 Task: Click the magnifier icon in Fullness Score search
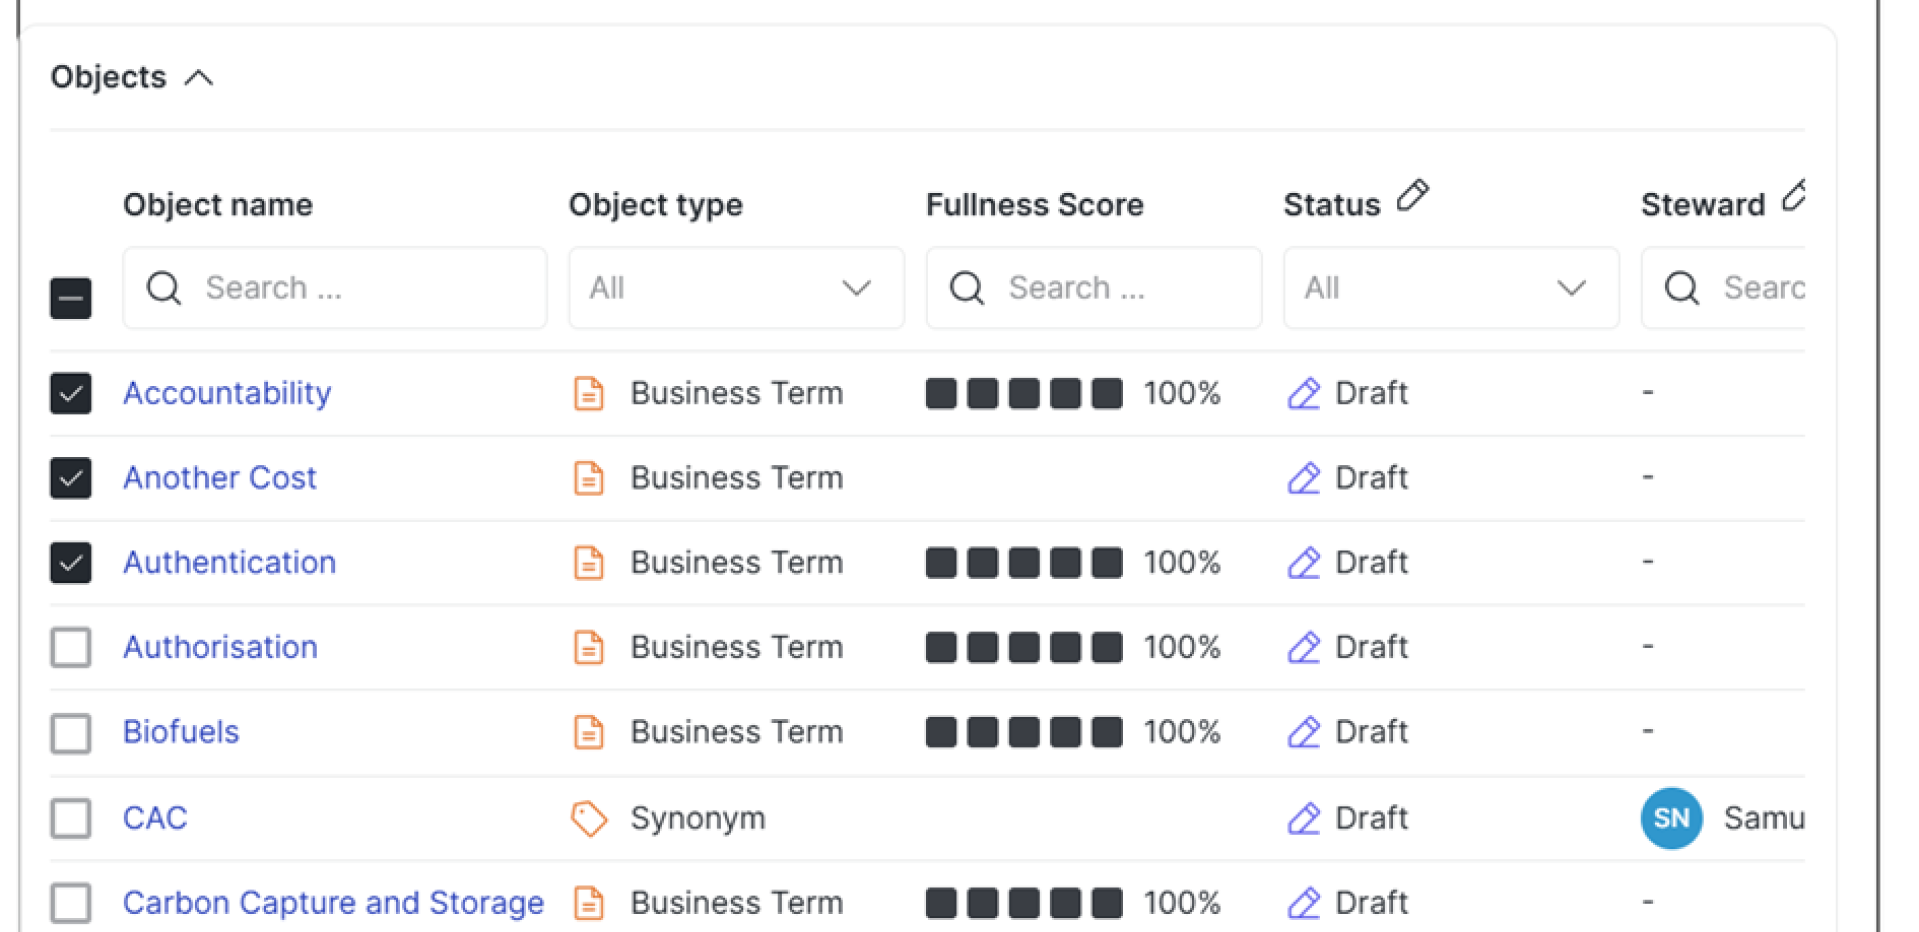tap(967, 289)
